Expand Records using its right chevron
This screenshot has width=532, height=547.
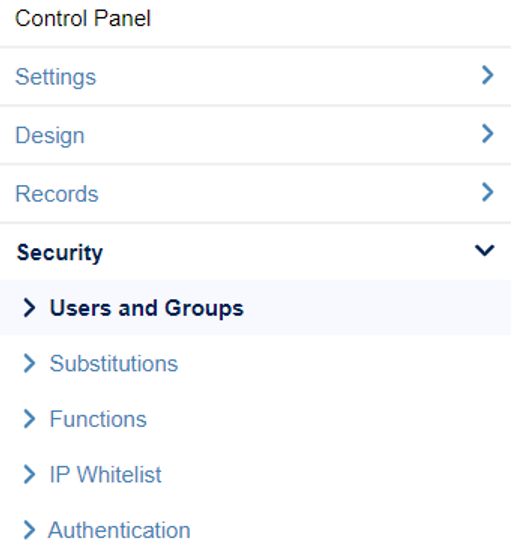click(487, 192)
